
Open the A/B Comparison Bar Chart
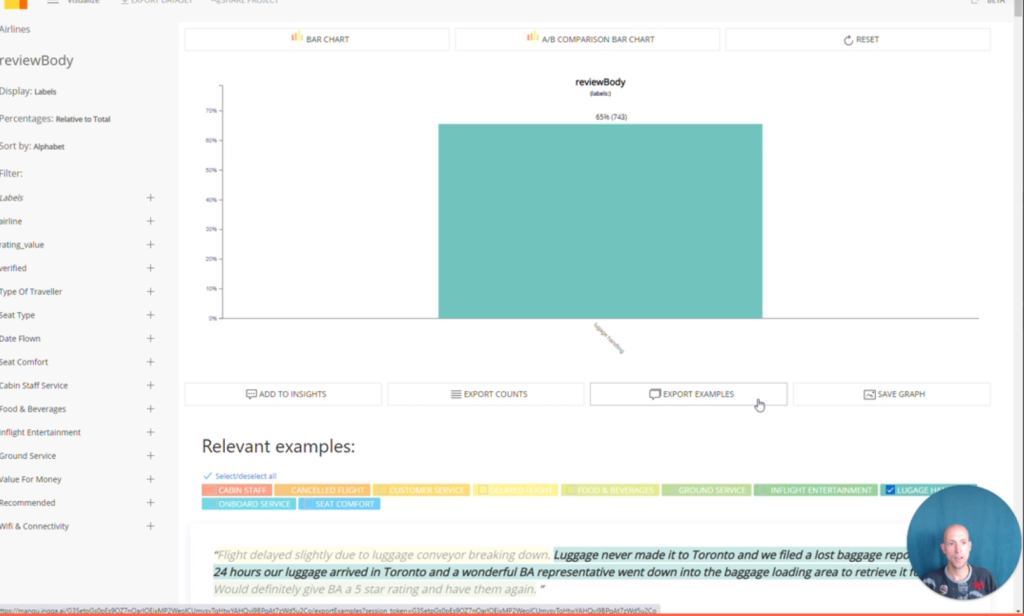tap(587, 39)
